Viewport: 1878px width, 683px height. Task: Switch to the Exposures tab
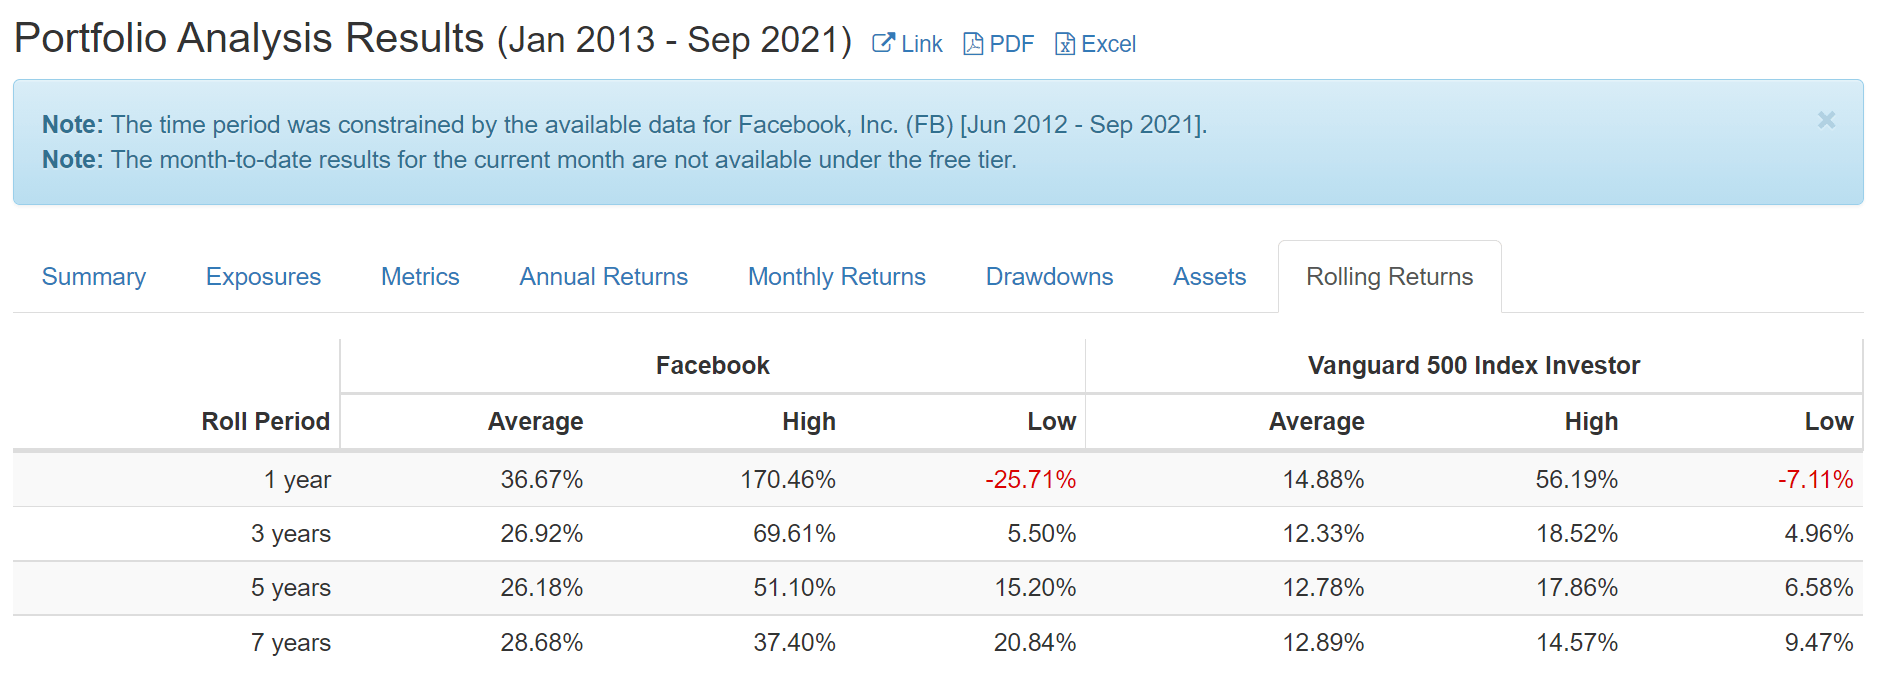(x=264, y=277)
